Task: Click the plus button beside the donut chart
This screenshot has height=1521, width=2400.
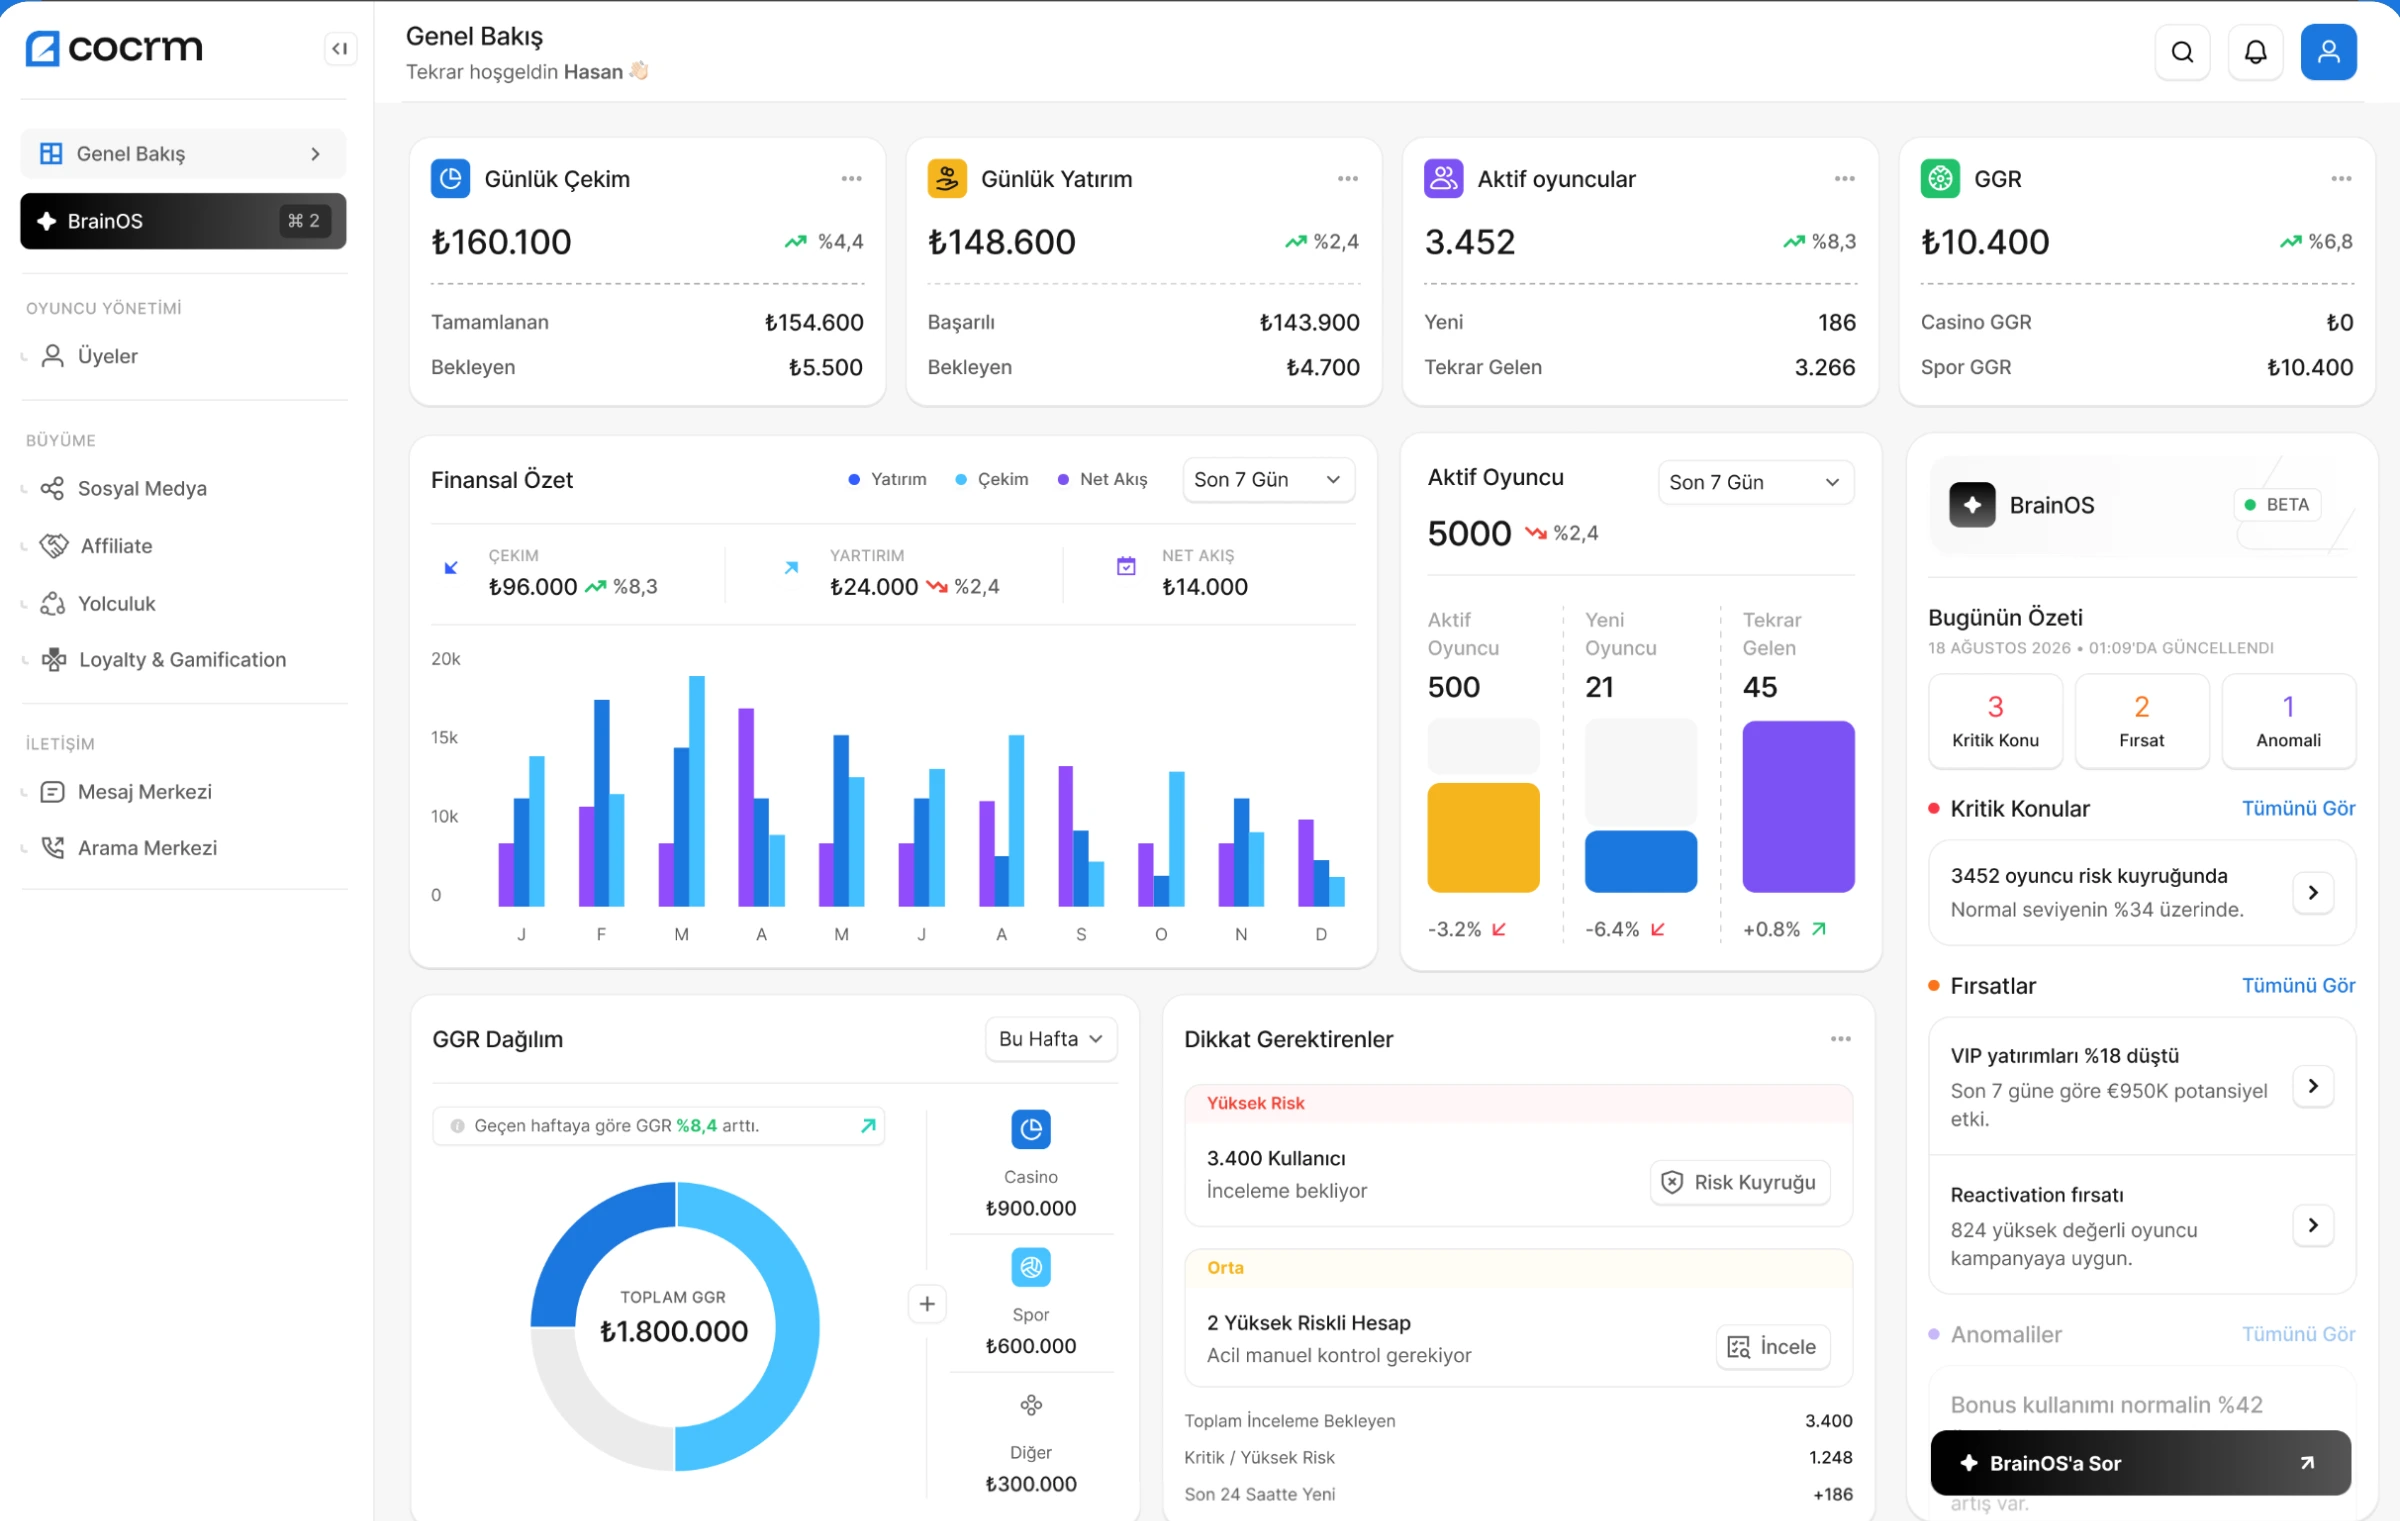Action: [927, 1304]
